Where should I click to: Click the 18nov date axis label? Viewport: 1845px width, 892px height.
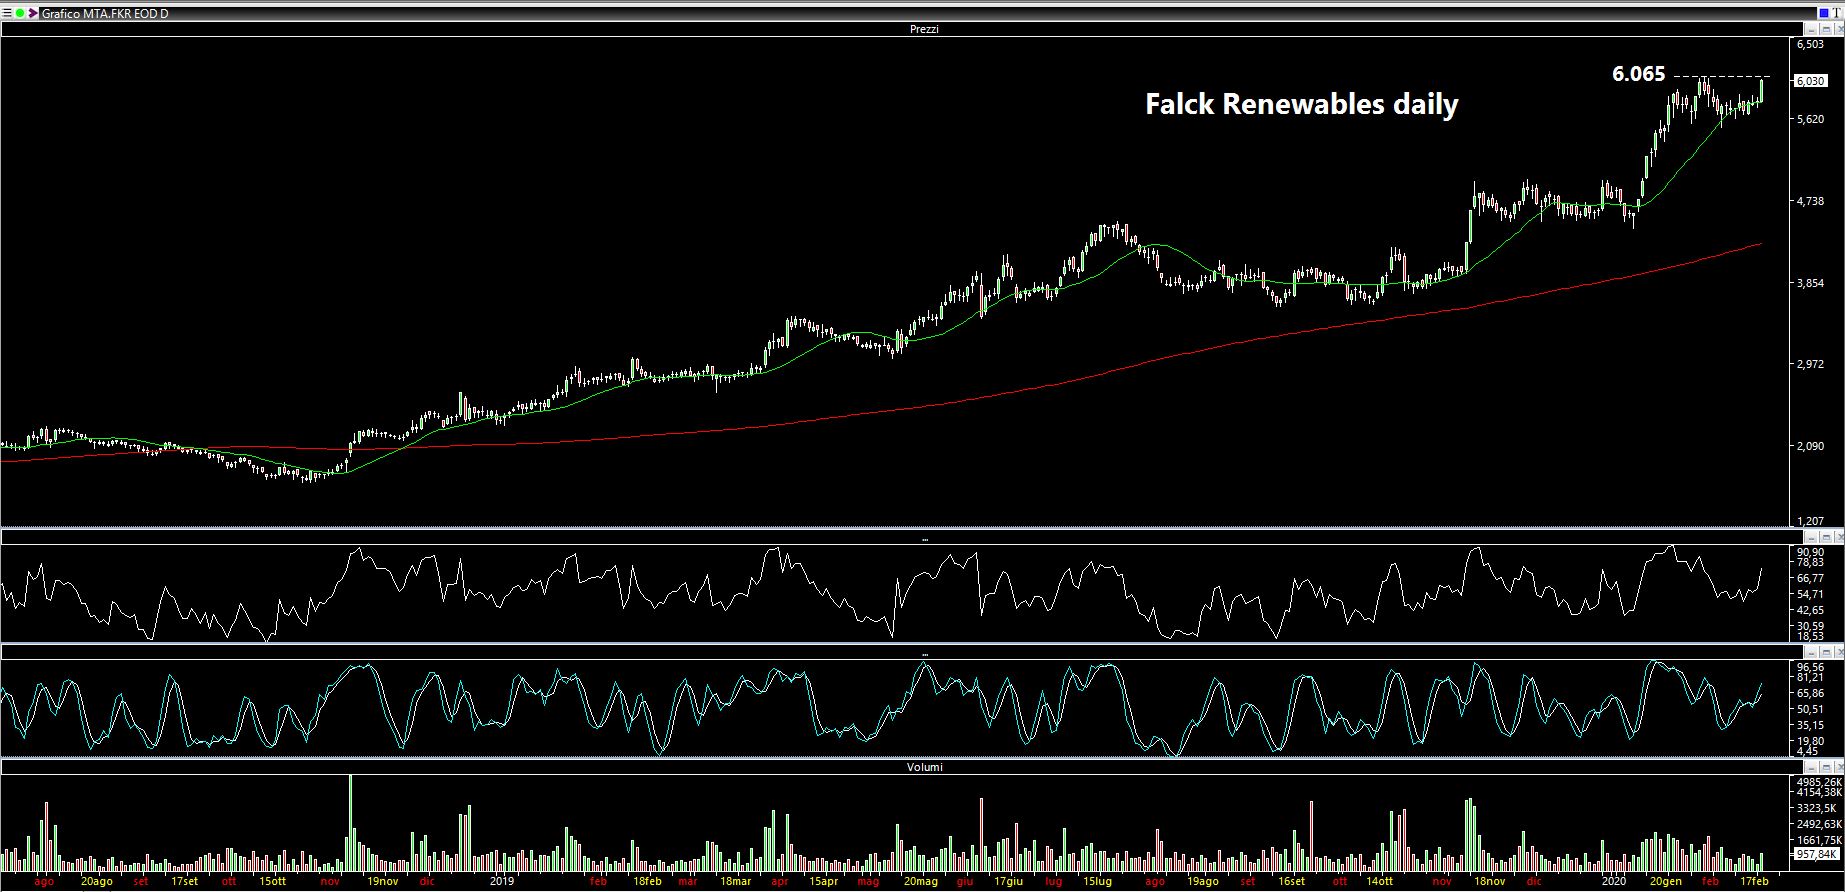(x=1489, y=881)
